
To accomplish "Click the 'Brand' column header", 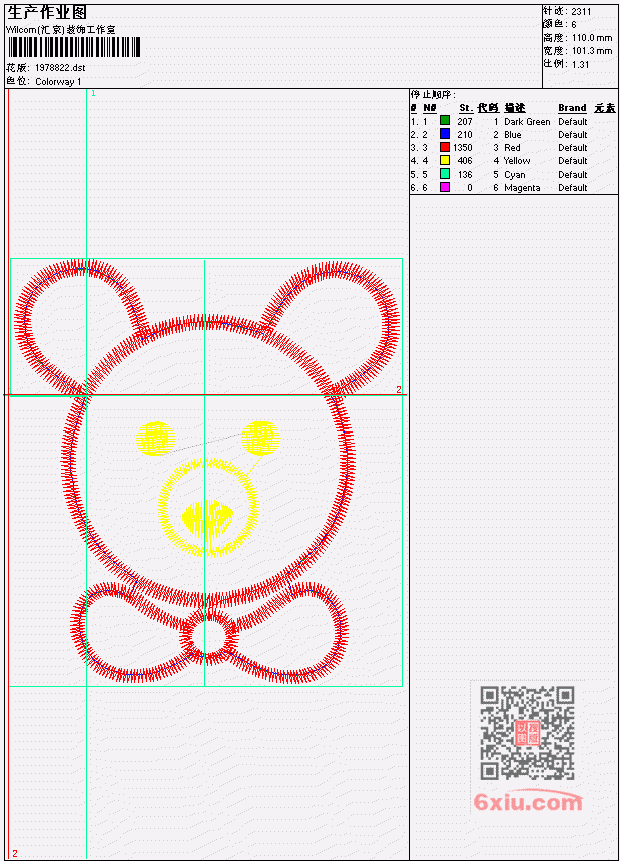I will pos(572,108).
